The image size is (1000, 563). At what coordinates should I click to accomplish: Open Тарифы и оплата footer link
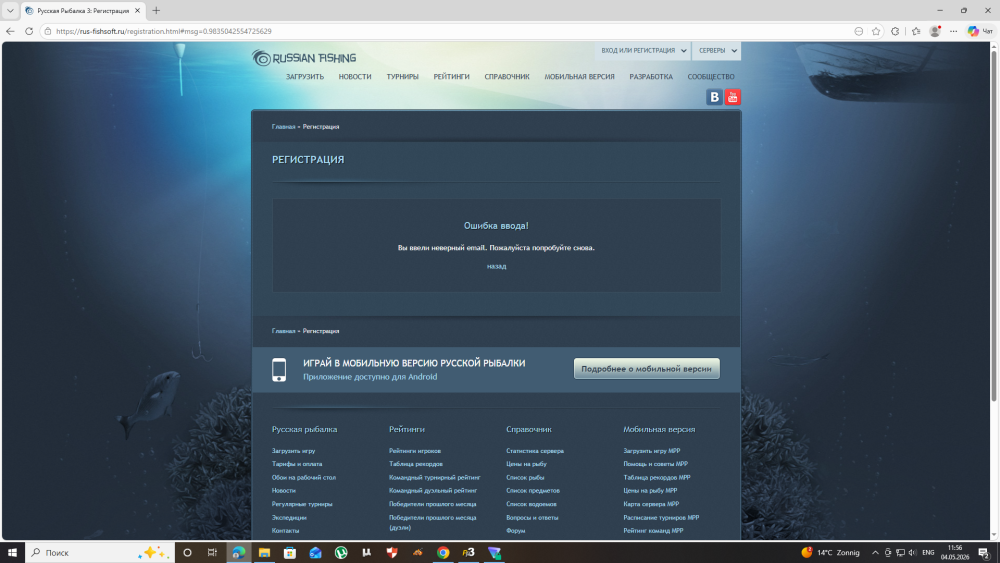pos(297,464)
